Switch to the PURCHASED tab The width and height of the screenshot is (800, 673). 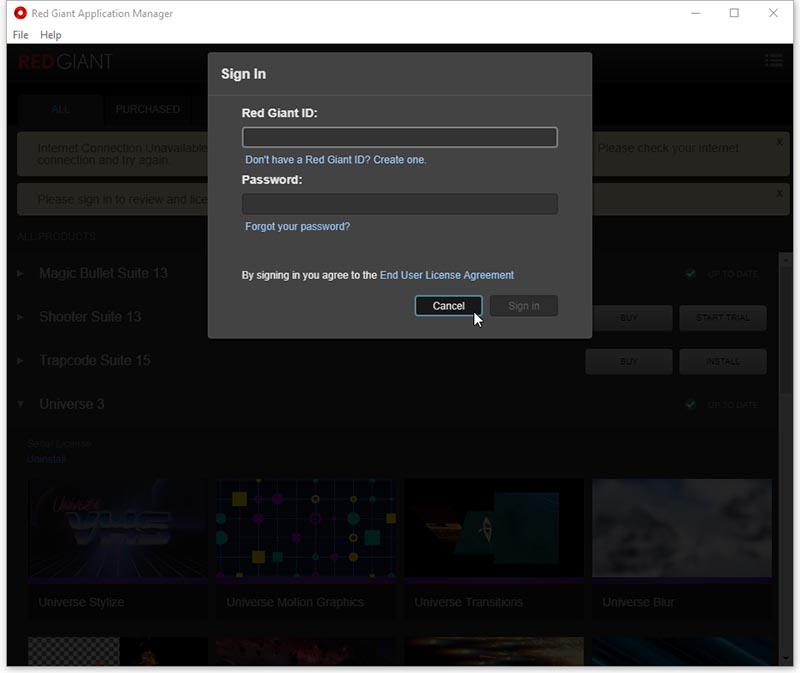click(x=147, y=109)
